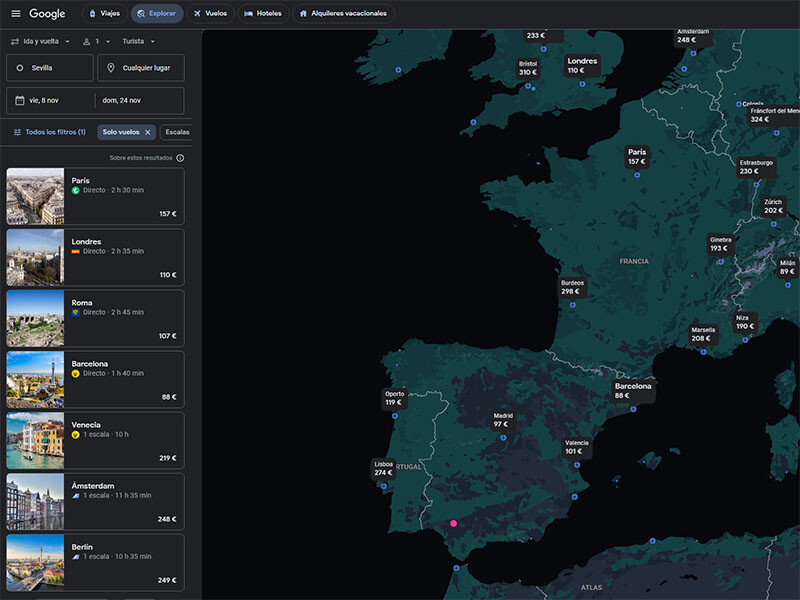Select the Marsella 208 € map label
The image size is (800, 600).
point(703,334)
